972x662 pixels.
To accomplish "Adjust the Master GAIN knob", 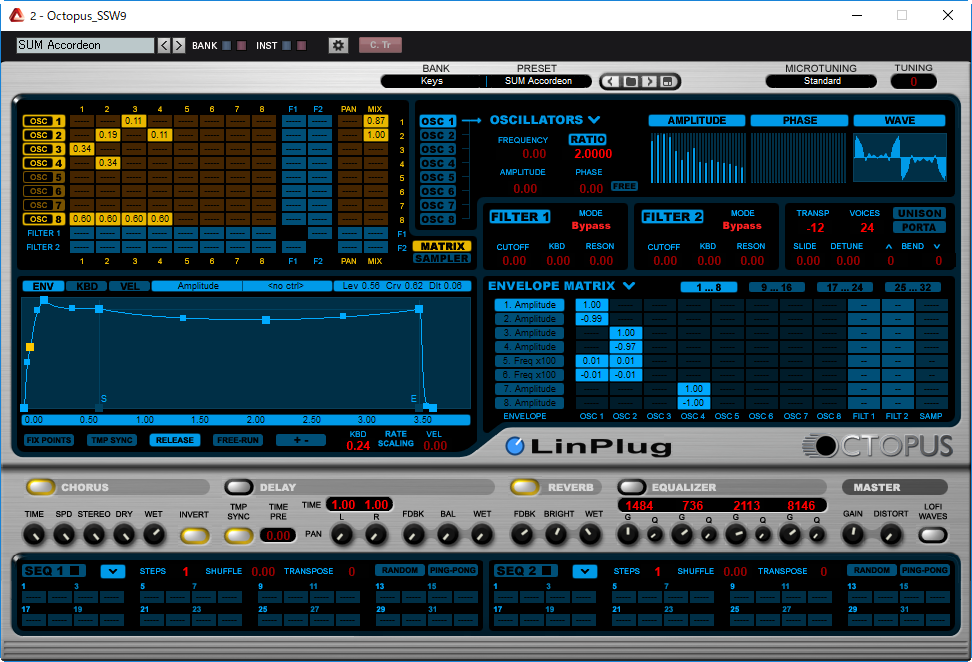I will [x=853, y=534].
